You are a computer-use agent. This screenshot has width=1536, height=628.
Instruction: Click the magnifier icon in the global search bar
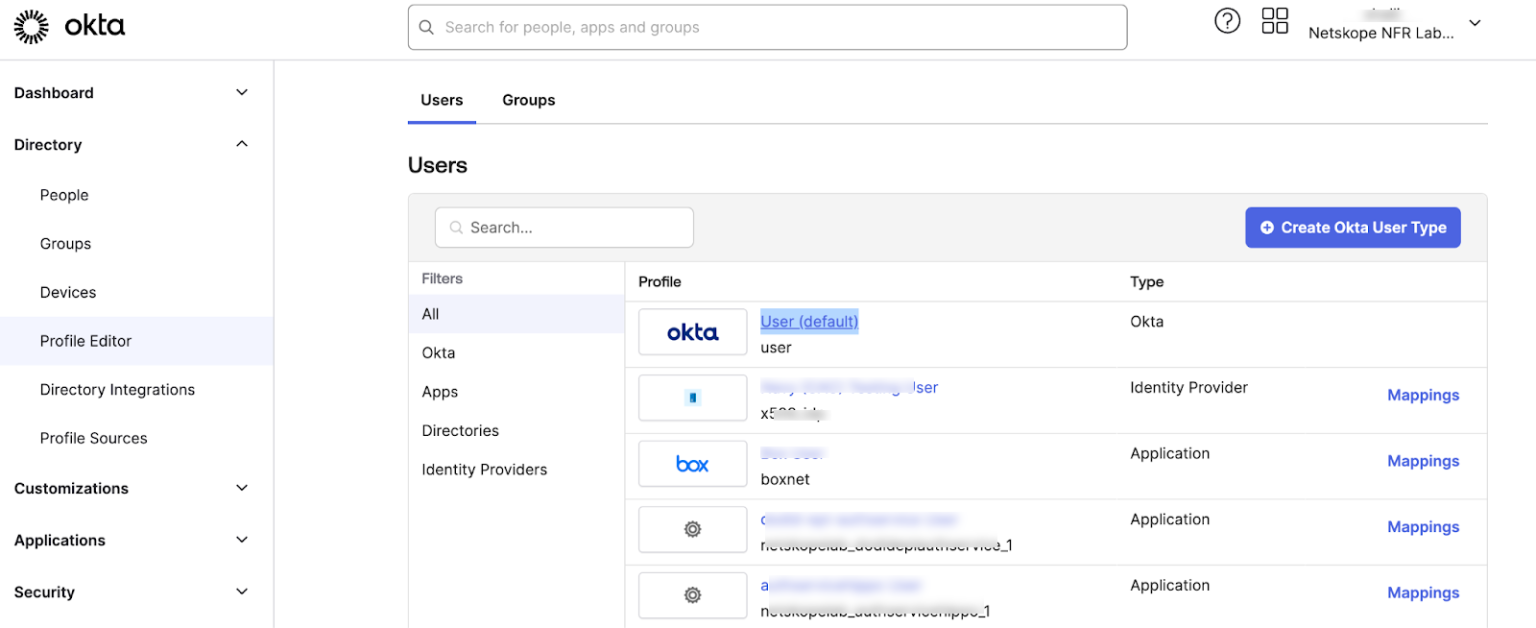(x=426, y=27)
